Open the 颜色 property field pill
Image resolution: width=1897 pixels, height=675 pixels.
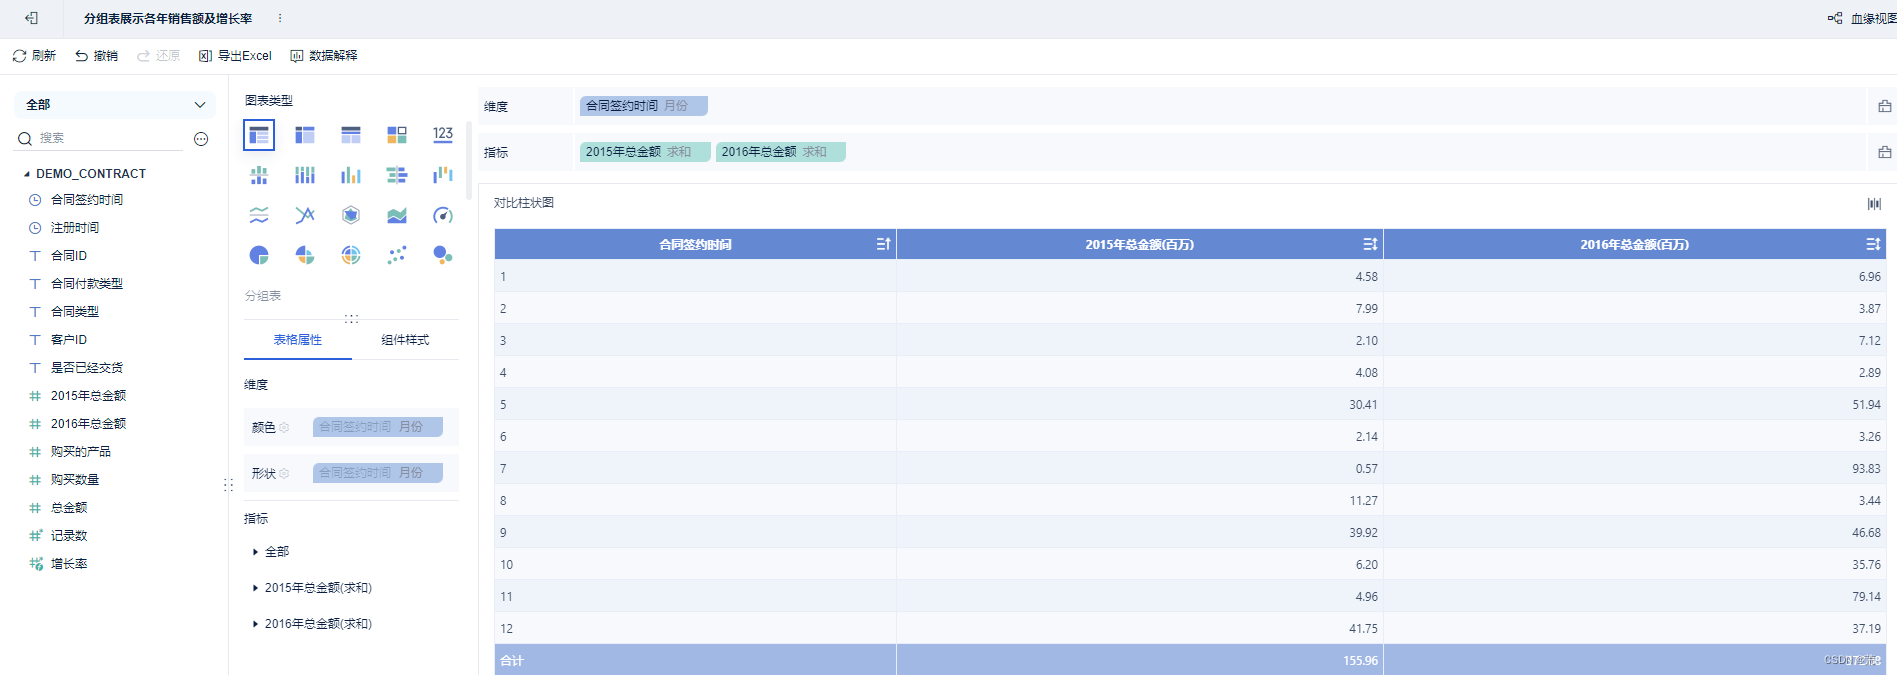[378, 427]
